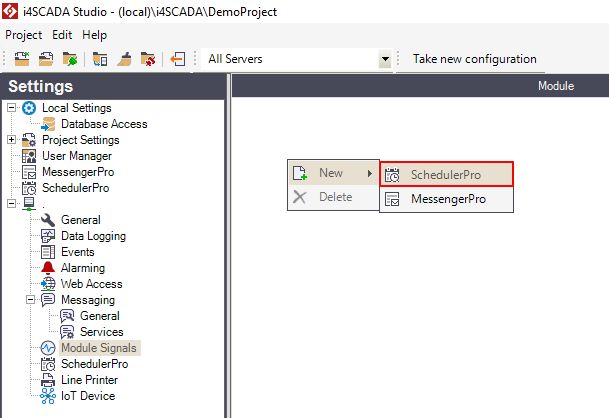Click the Project Settings icon in tree

pyautogui.click(x=29, y=140)
